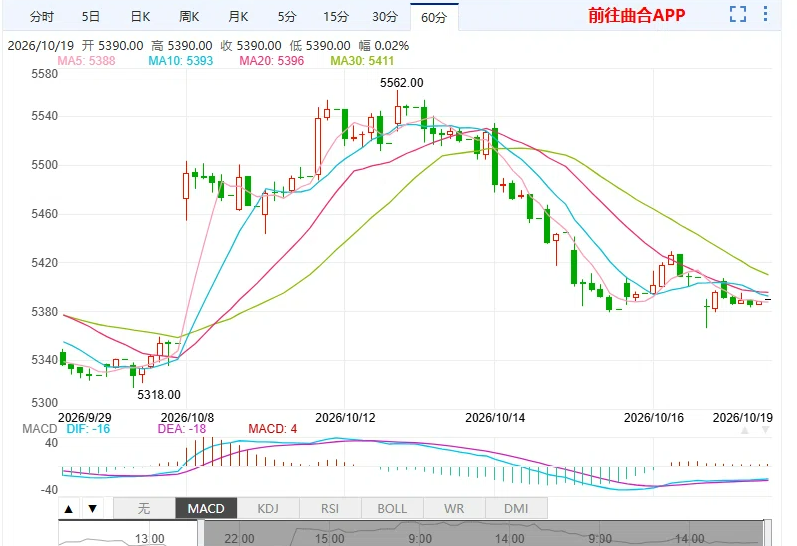Switch to the 15分 interval tab
797x546 pixels.
pos(336,17)
